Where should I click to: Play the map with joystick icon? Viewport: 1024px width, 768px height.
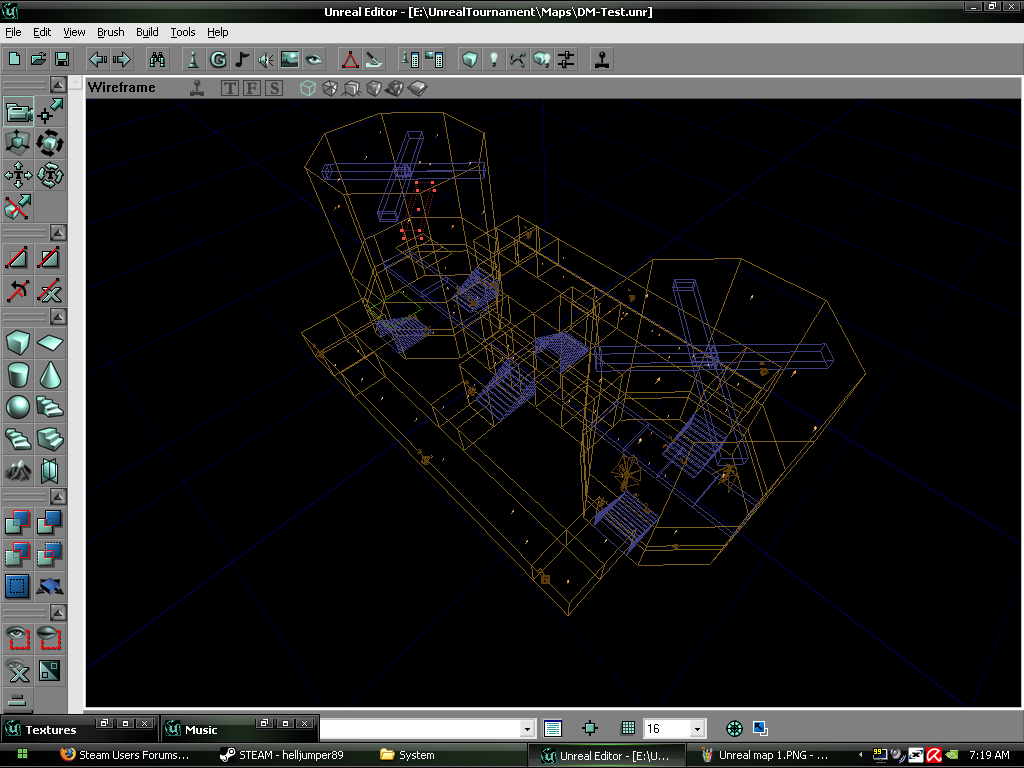602,59
